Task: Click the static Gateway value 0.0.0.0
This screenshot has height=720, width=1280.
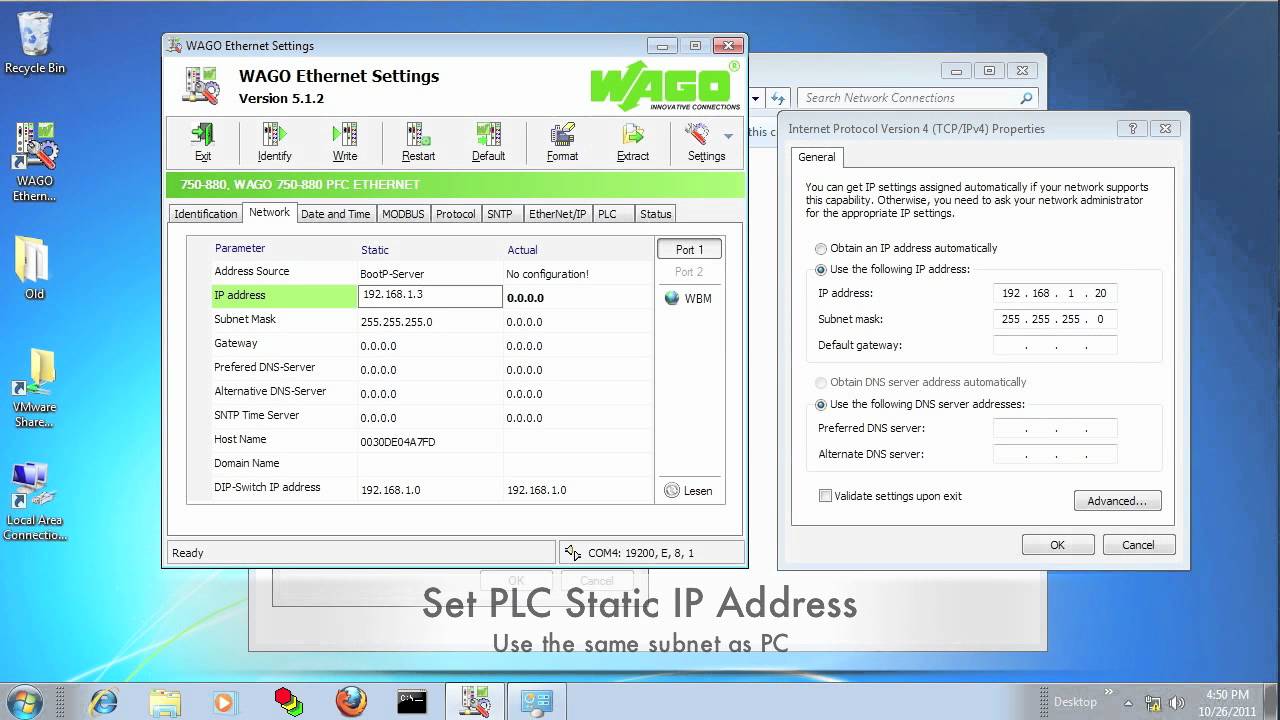Action: [378, 346]
